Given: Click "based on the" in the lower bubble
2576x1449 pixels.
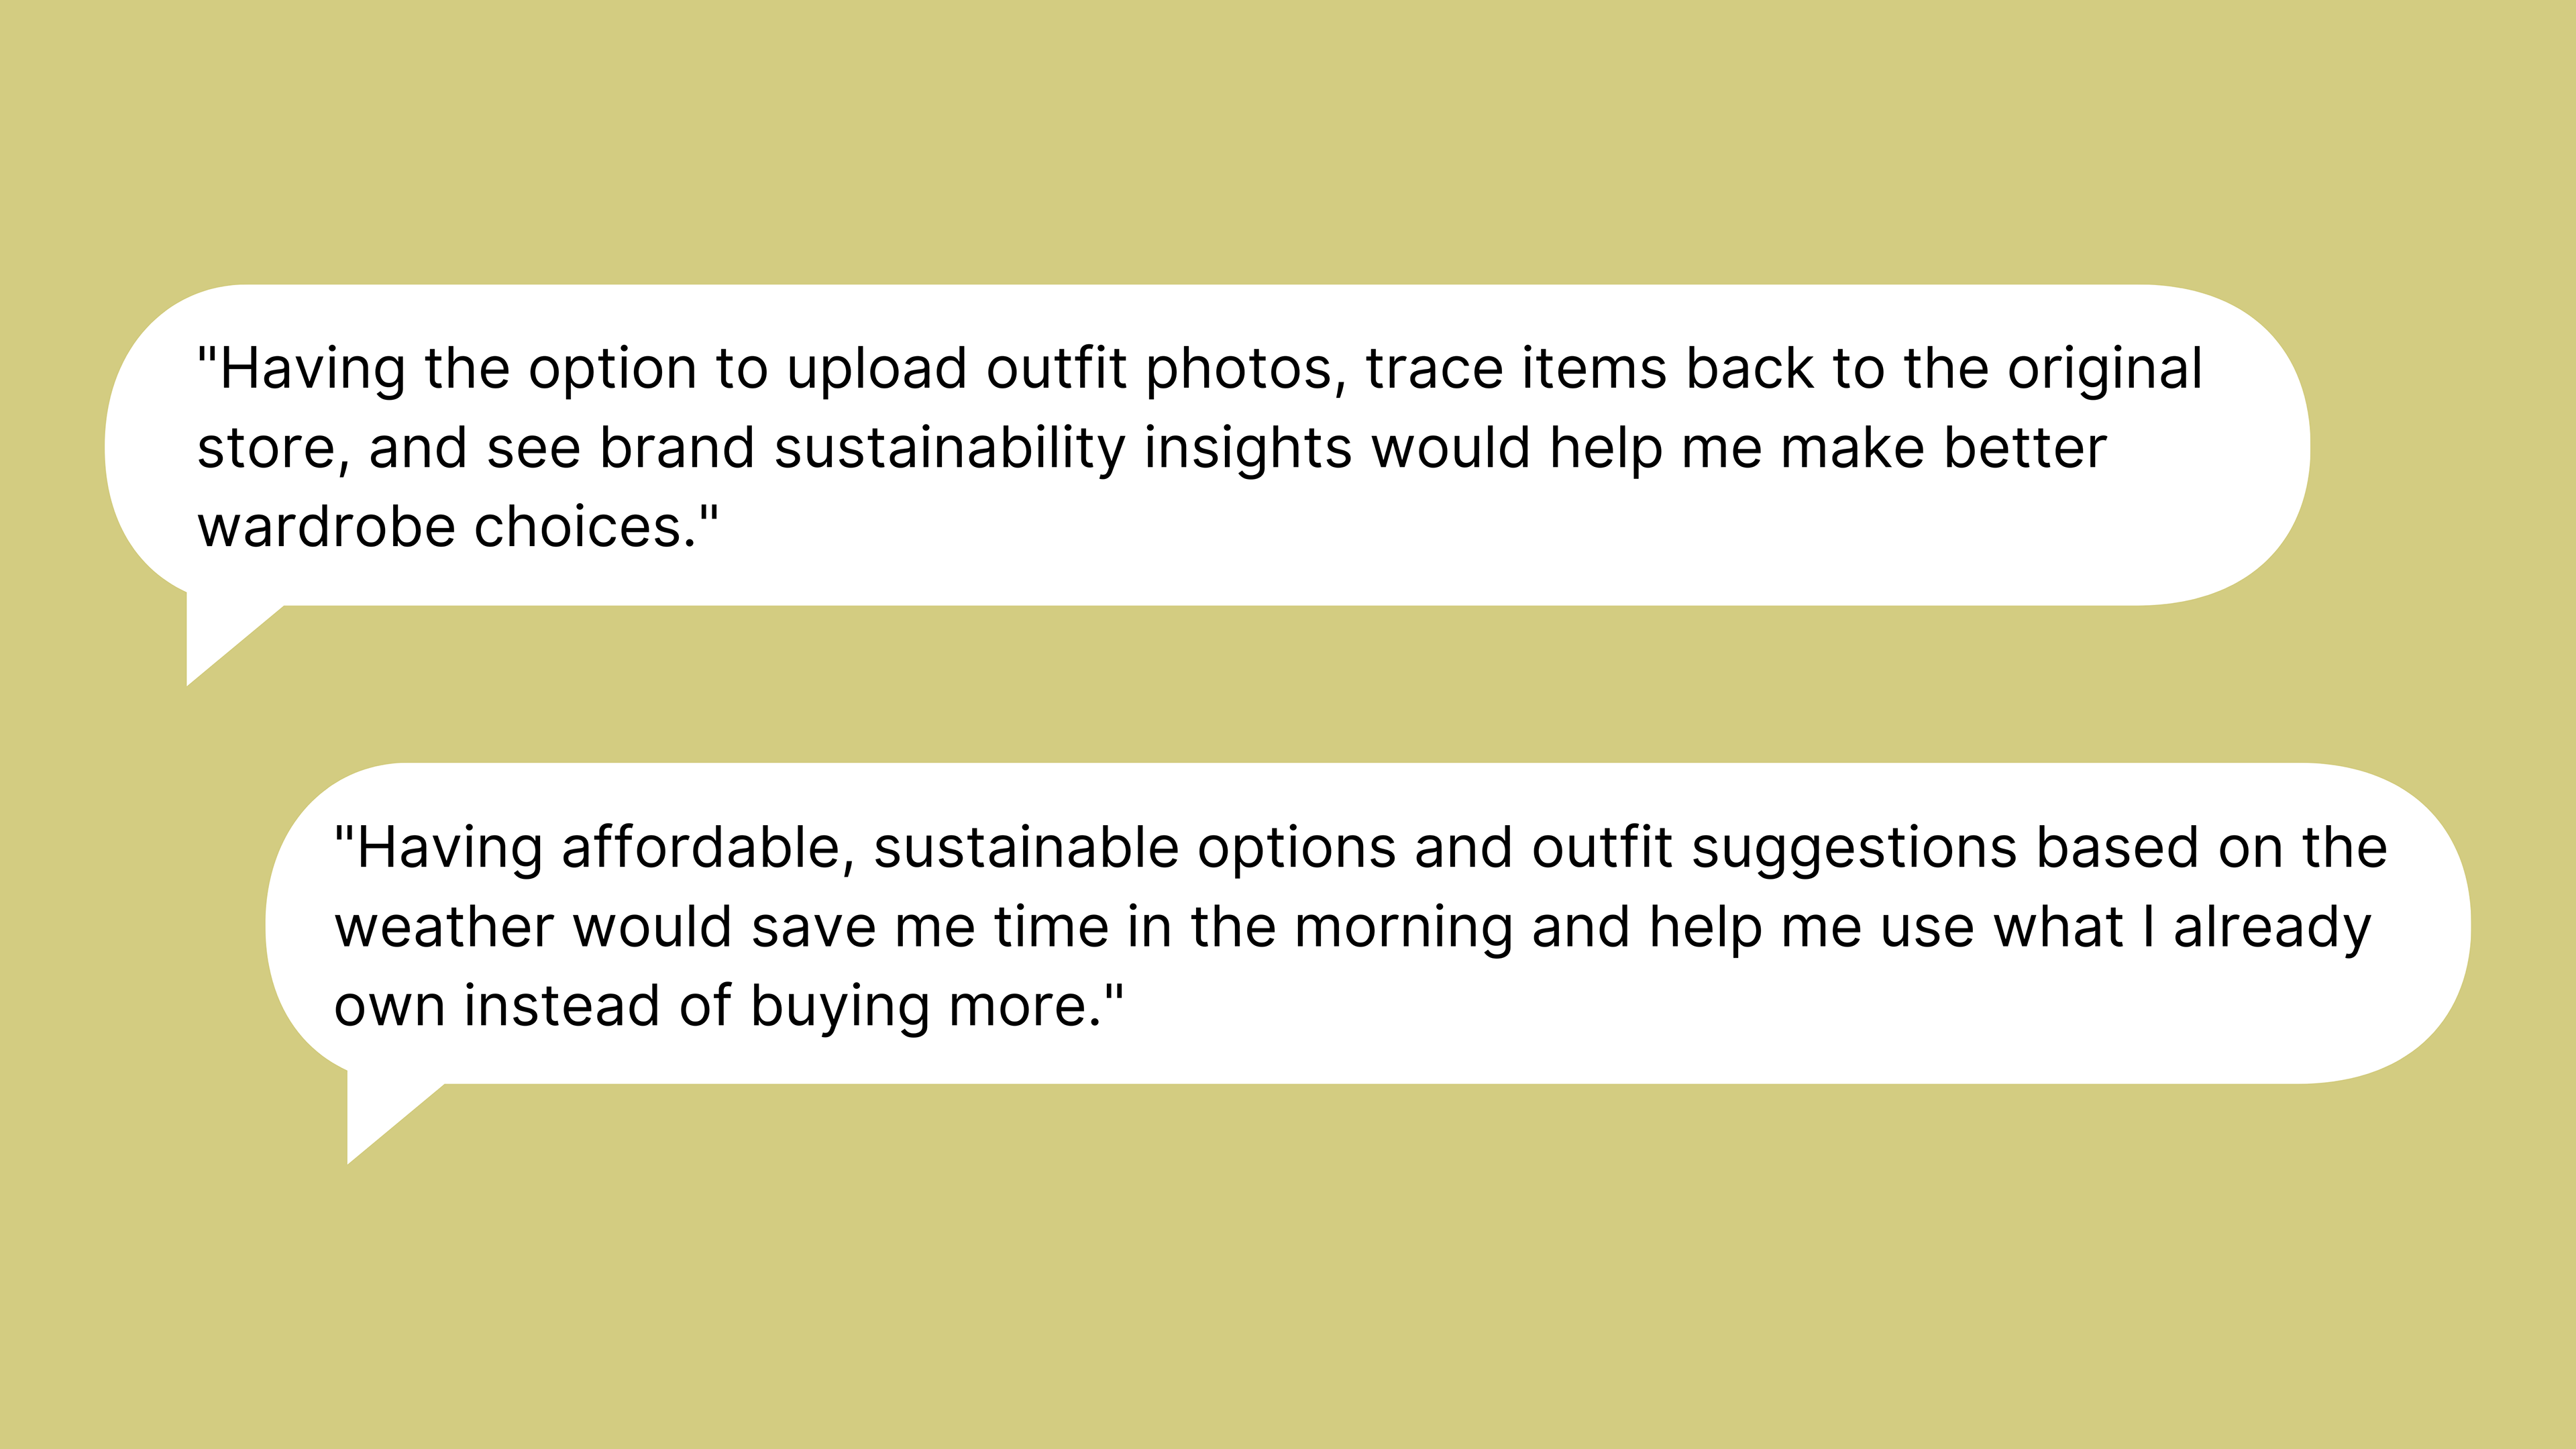Looking at the screenshot, I should pos(2212,847).
